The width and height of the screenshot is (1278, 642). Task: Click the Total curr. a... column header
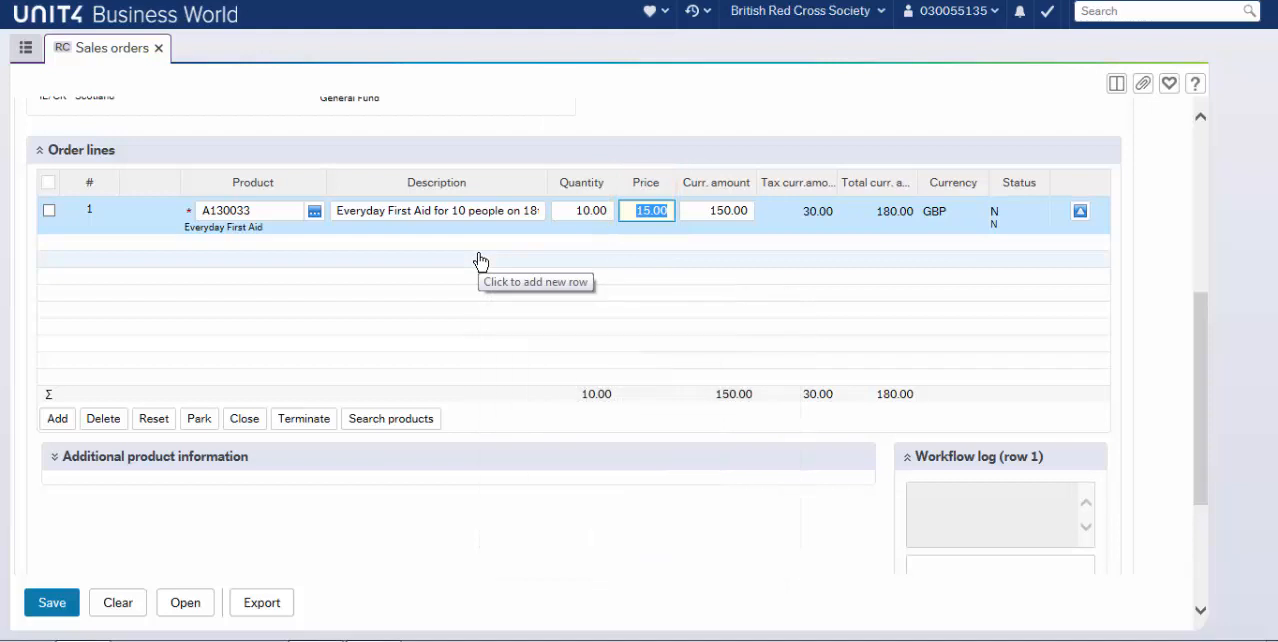click(877, 182)
